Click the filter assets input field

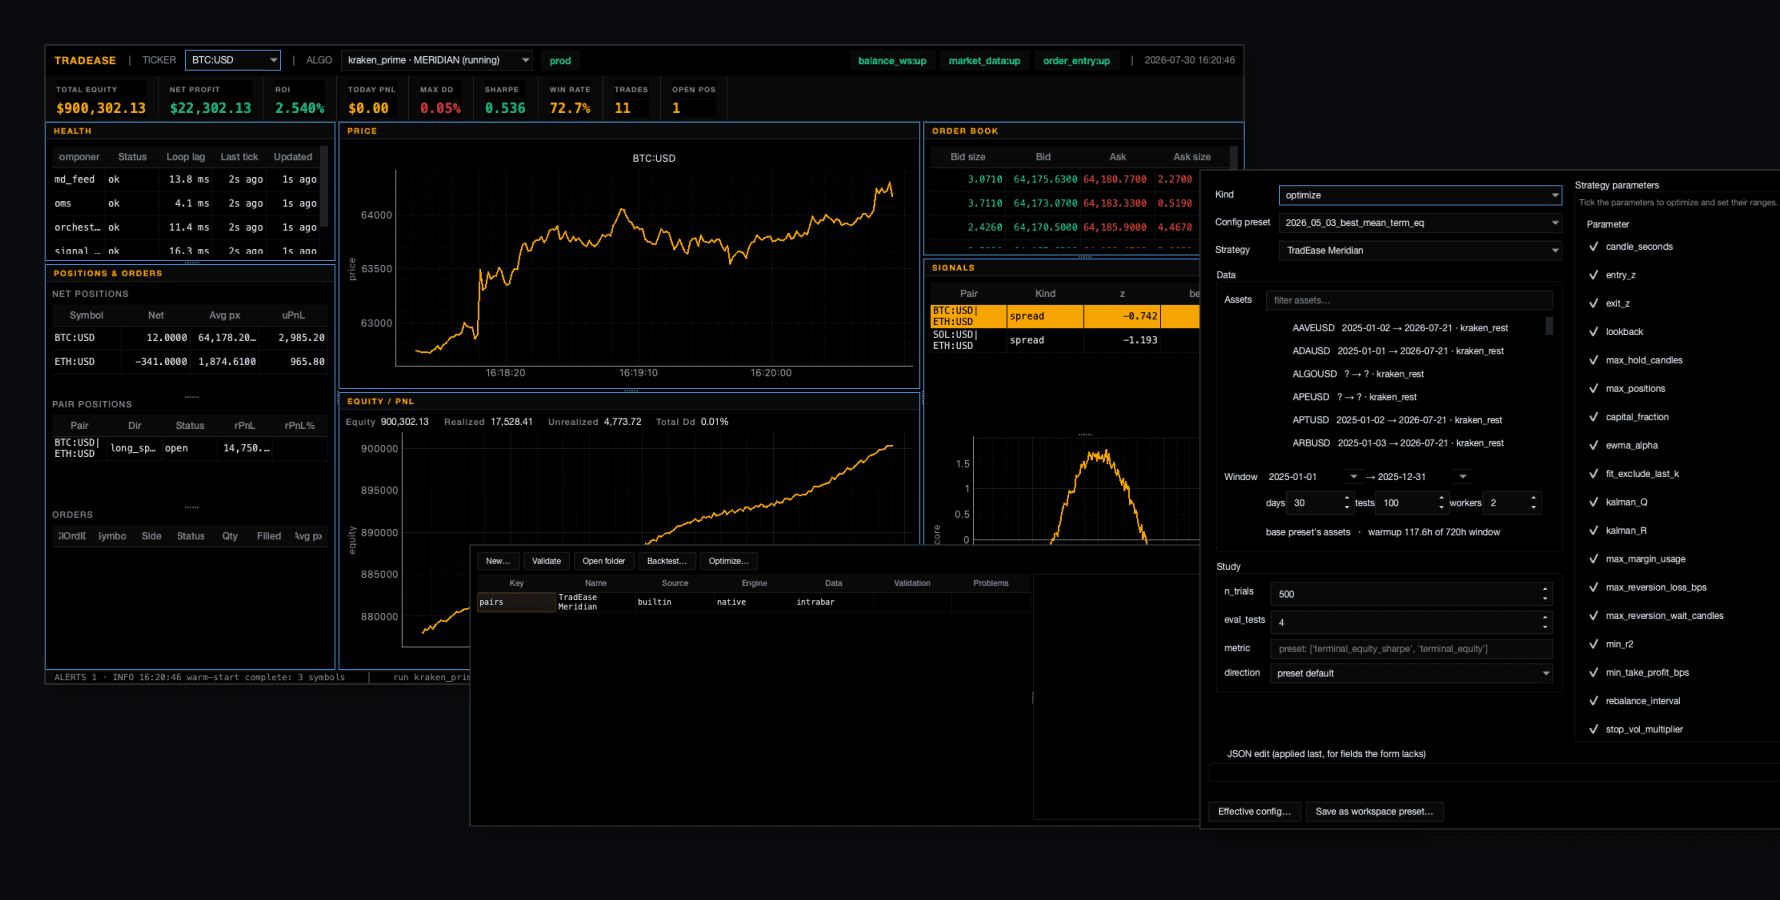(1409, 300)
